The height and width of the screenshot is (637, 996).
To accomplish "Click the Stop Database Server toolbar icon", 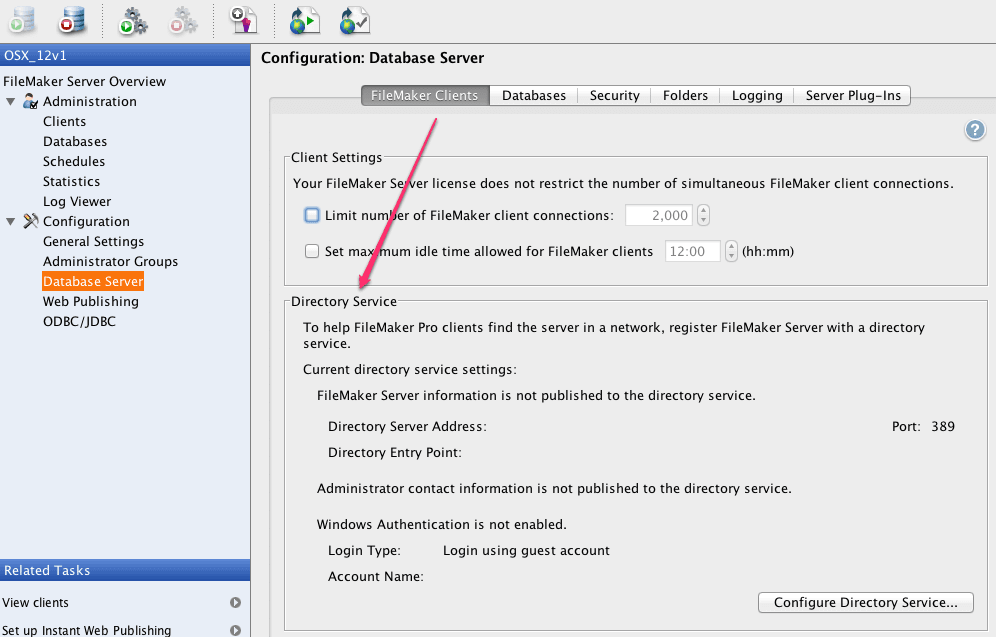I will pyautogui.click(x=71, y=18).
